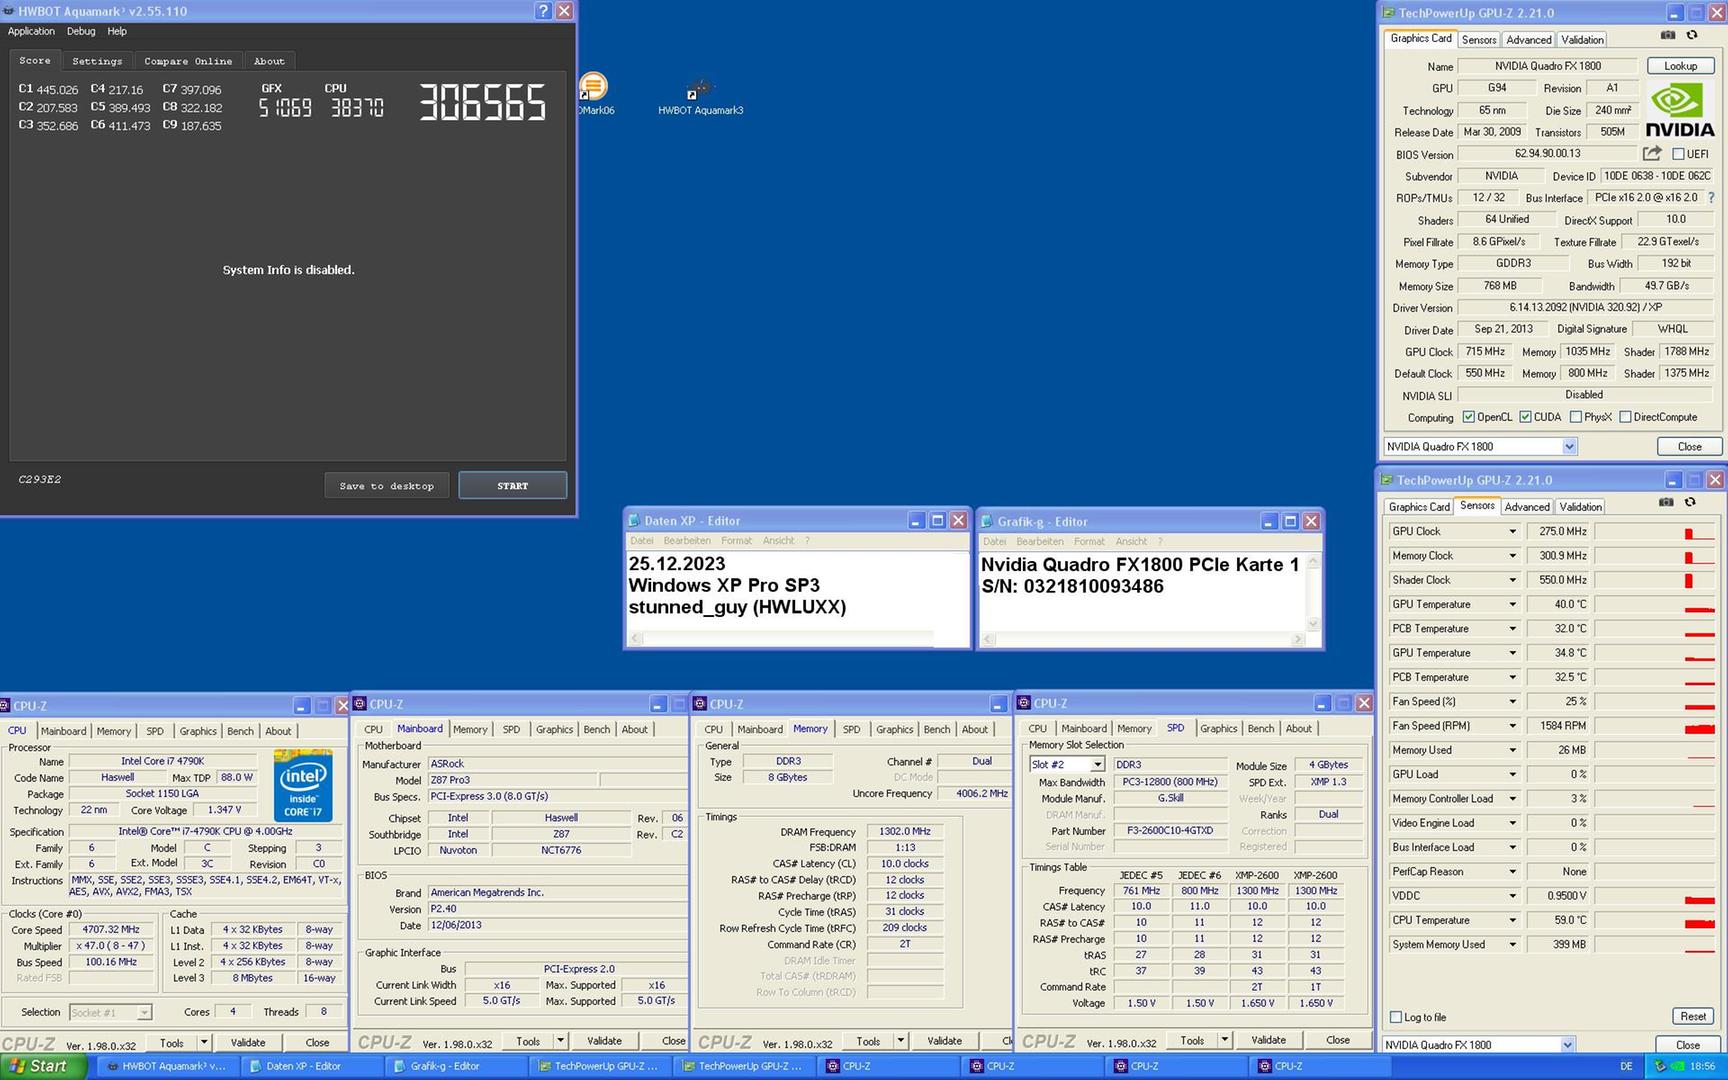The width and height of the screenshot is (1728, 1080).
Task: Switch to the Settings tab in HWBOT Aquamark
Action: pyautogui.click(x=97, y=61)
